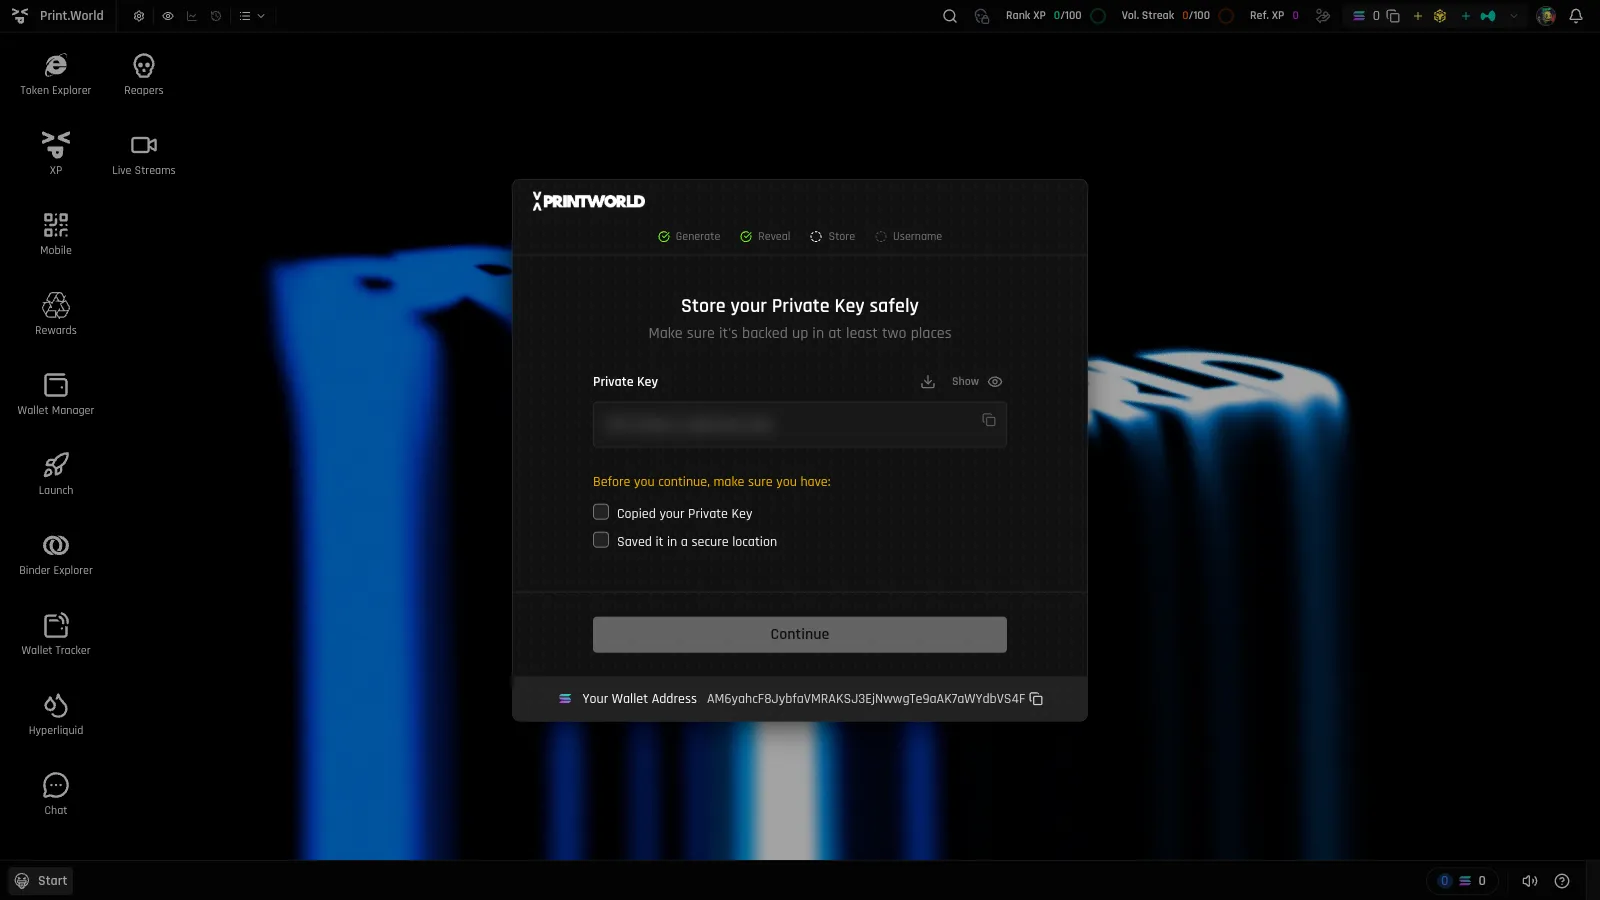
Task: Click the teal Hyperliquid icon in top bar
Action: tap(1488, 16)
